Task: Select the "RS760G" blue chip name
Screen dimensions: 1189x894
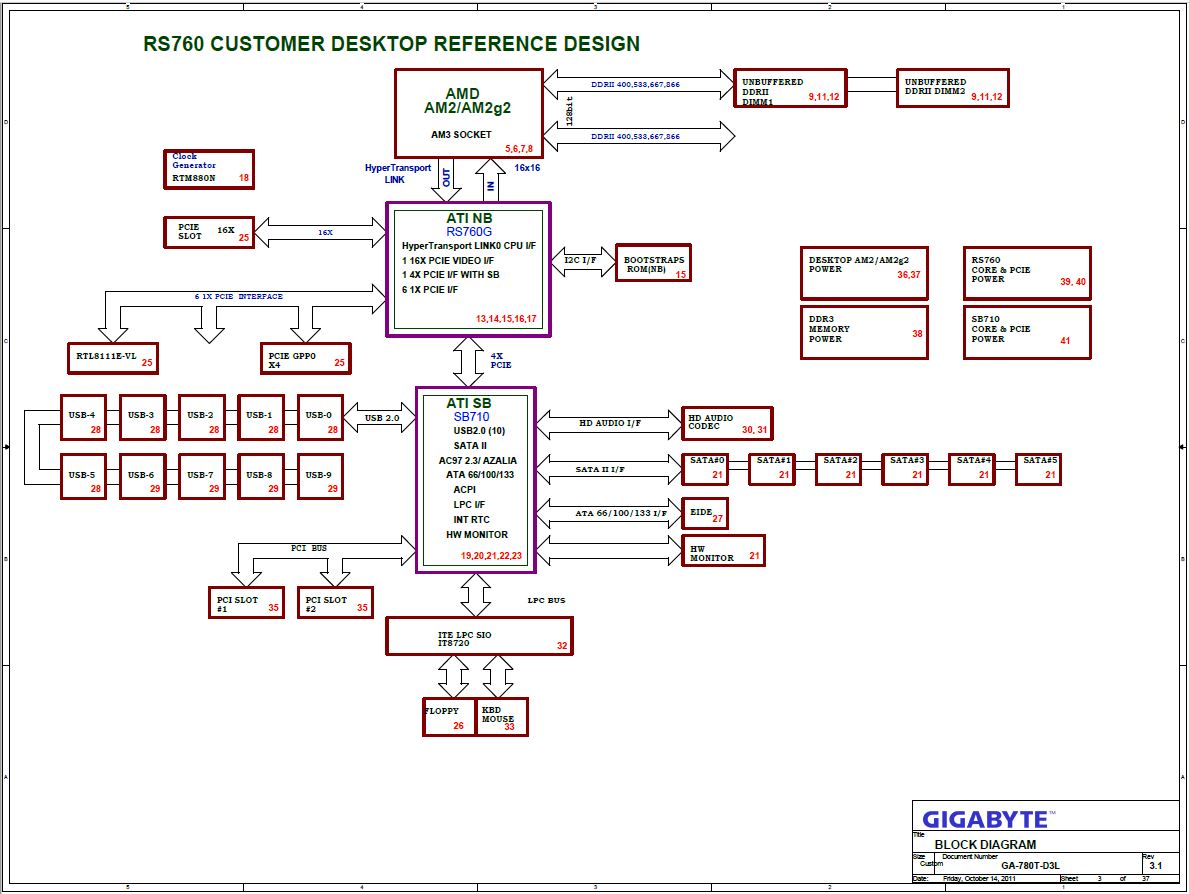Action: coord(469,232)
